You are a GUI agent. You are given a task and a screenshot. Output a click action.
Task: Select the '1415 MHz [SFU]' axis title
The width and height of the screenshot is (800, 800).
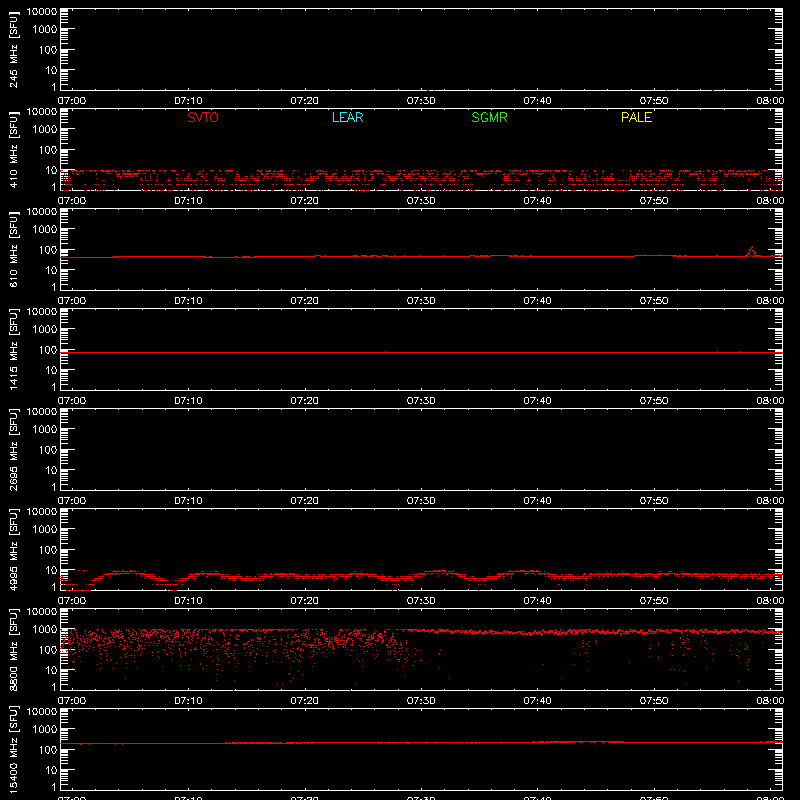(13, 349)
